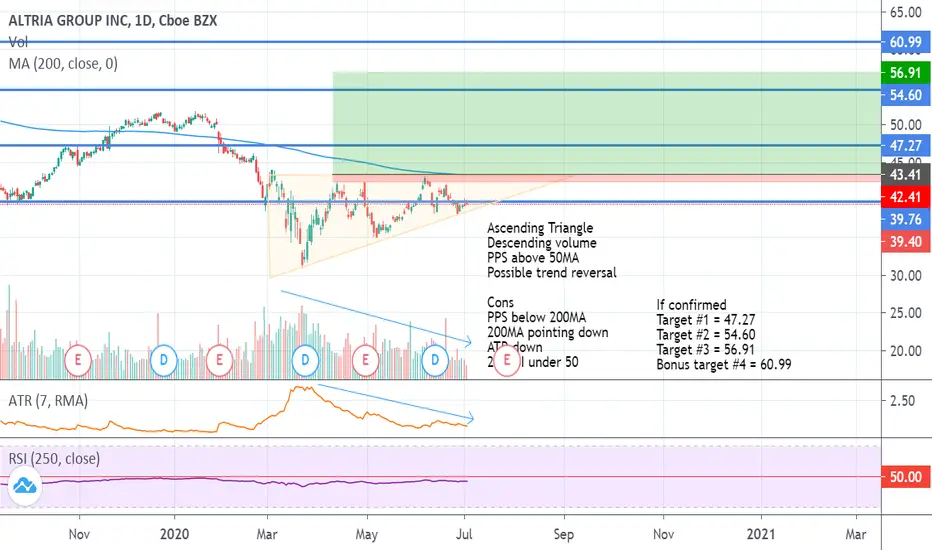The image size is (932, 550).
Task: Click the 'Sep' time axis label
Action: (563, 534)
